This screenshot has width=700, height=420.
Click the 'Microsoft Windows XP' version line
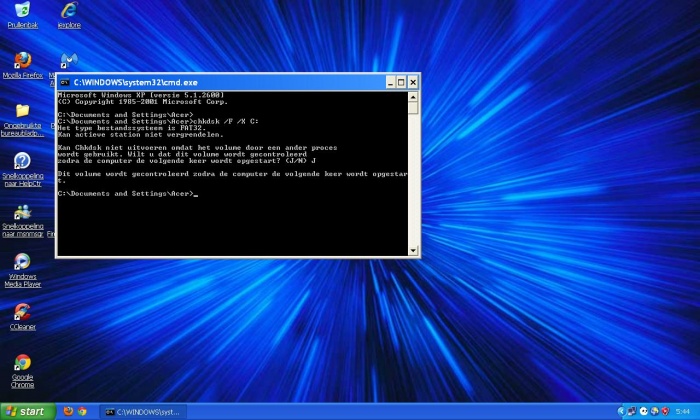point(141,95)
